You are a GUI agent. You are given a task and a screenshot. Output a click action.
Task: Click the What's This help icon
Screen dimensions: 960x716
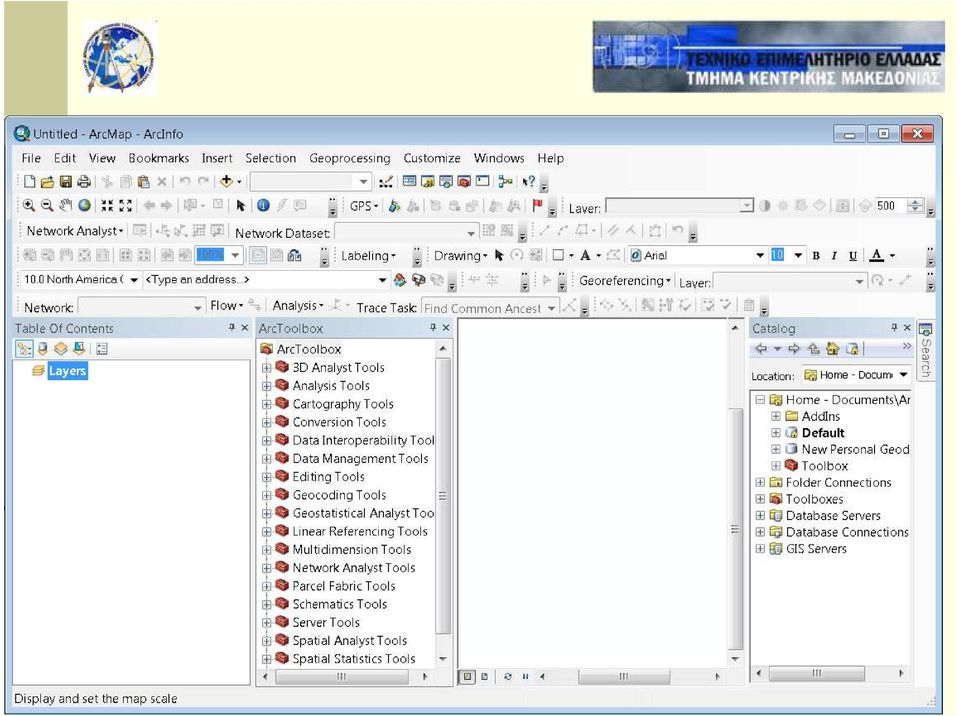528,181
